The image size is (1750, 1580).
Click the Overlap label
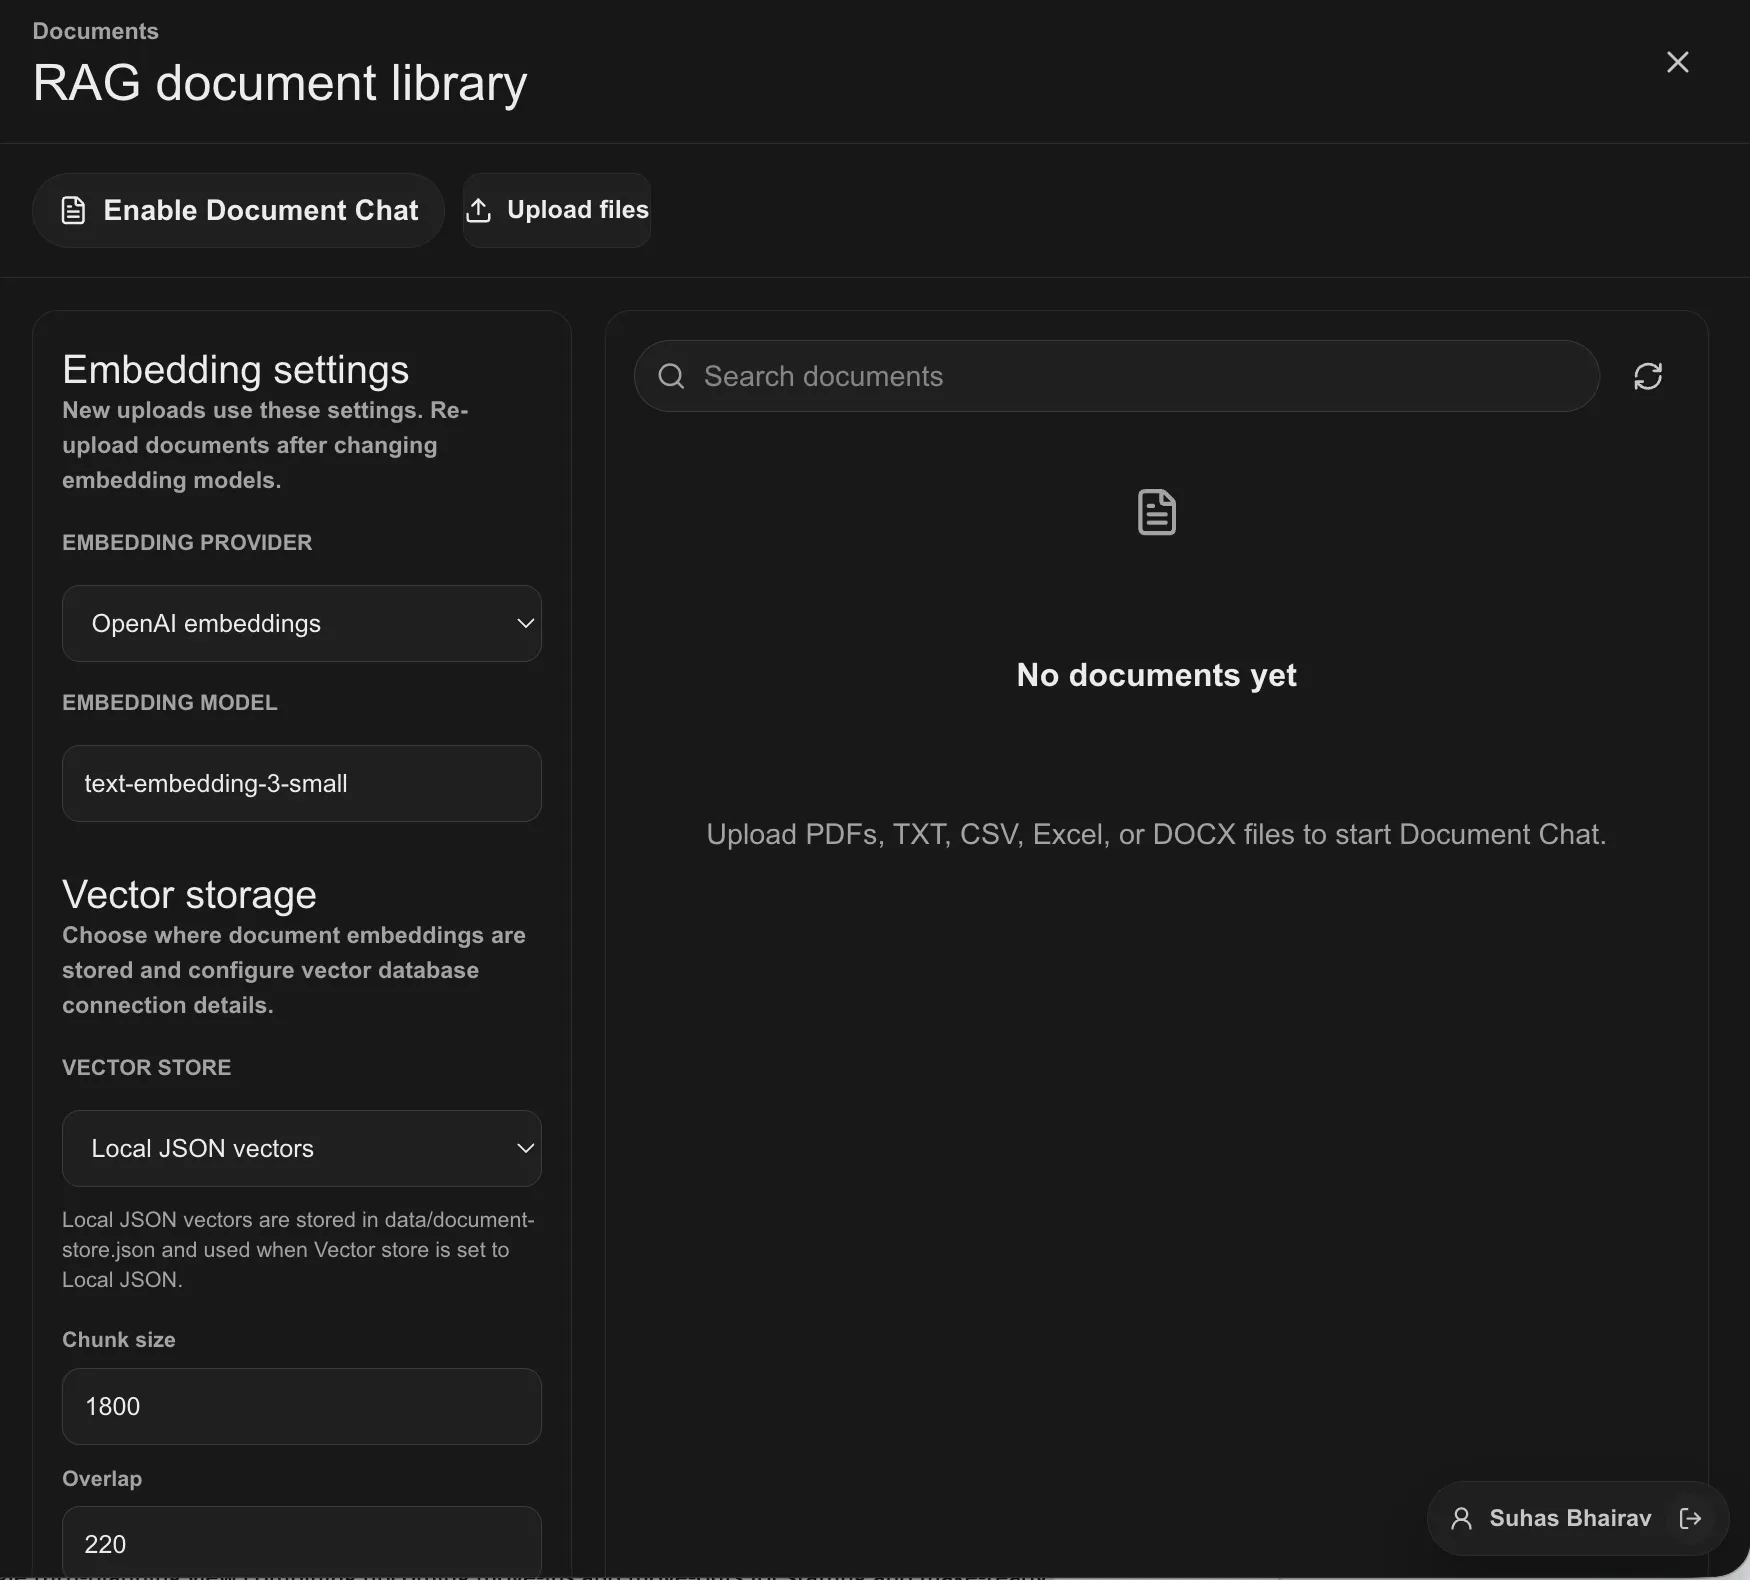tap(102, 1478)
